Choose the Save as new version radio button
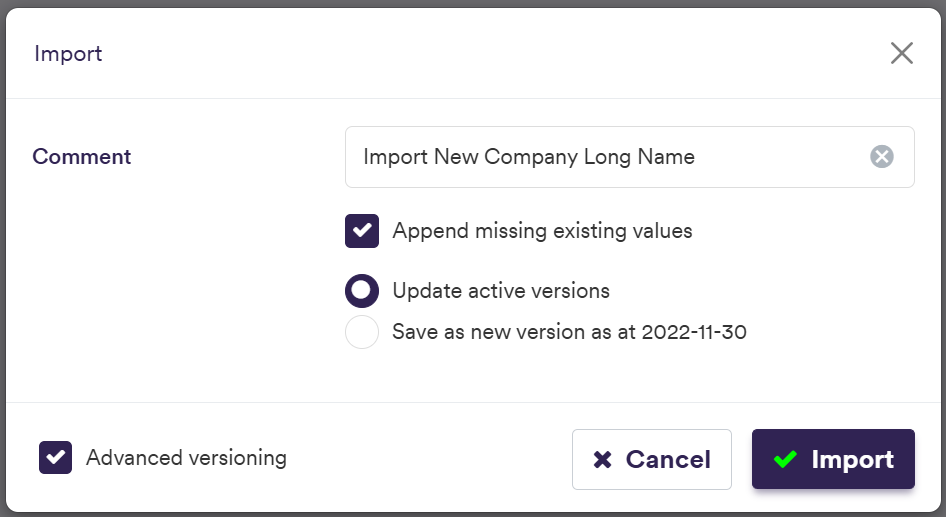 coord(362,332)
